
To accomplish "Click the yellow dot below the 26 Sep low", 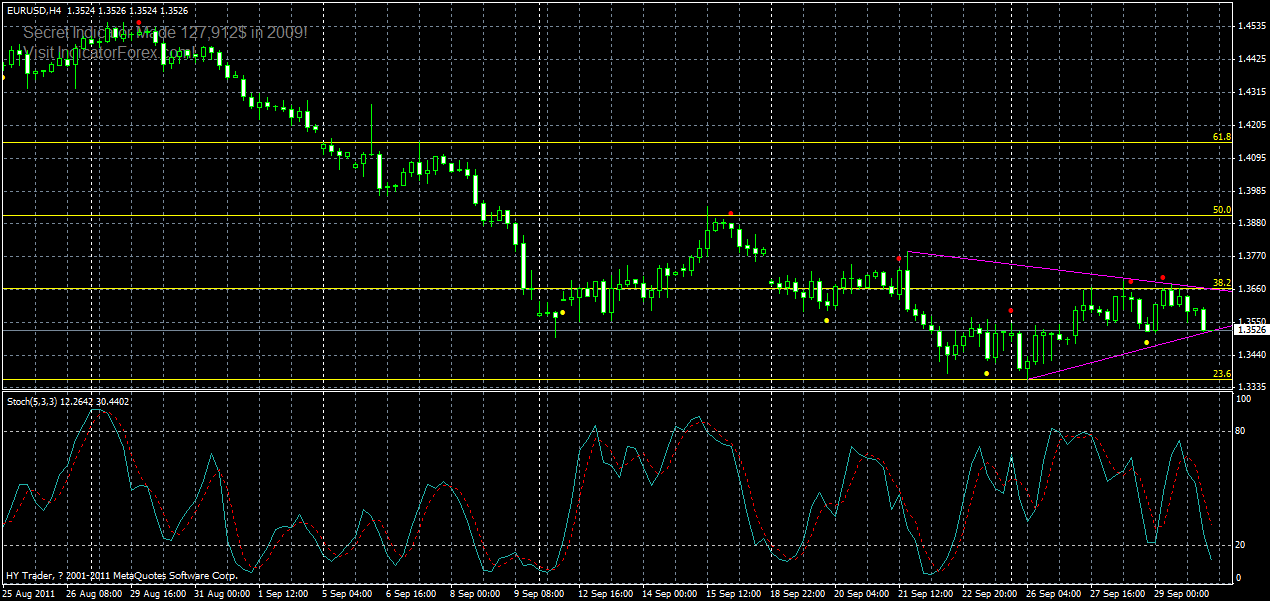I will click(1146, 343).
